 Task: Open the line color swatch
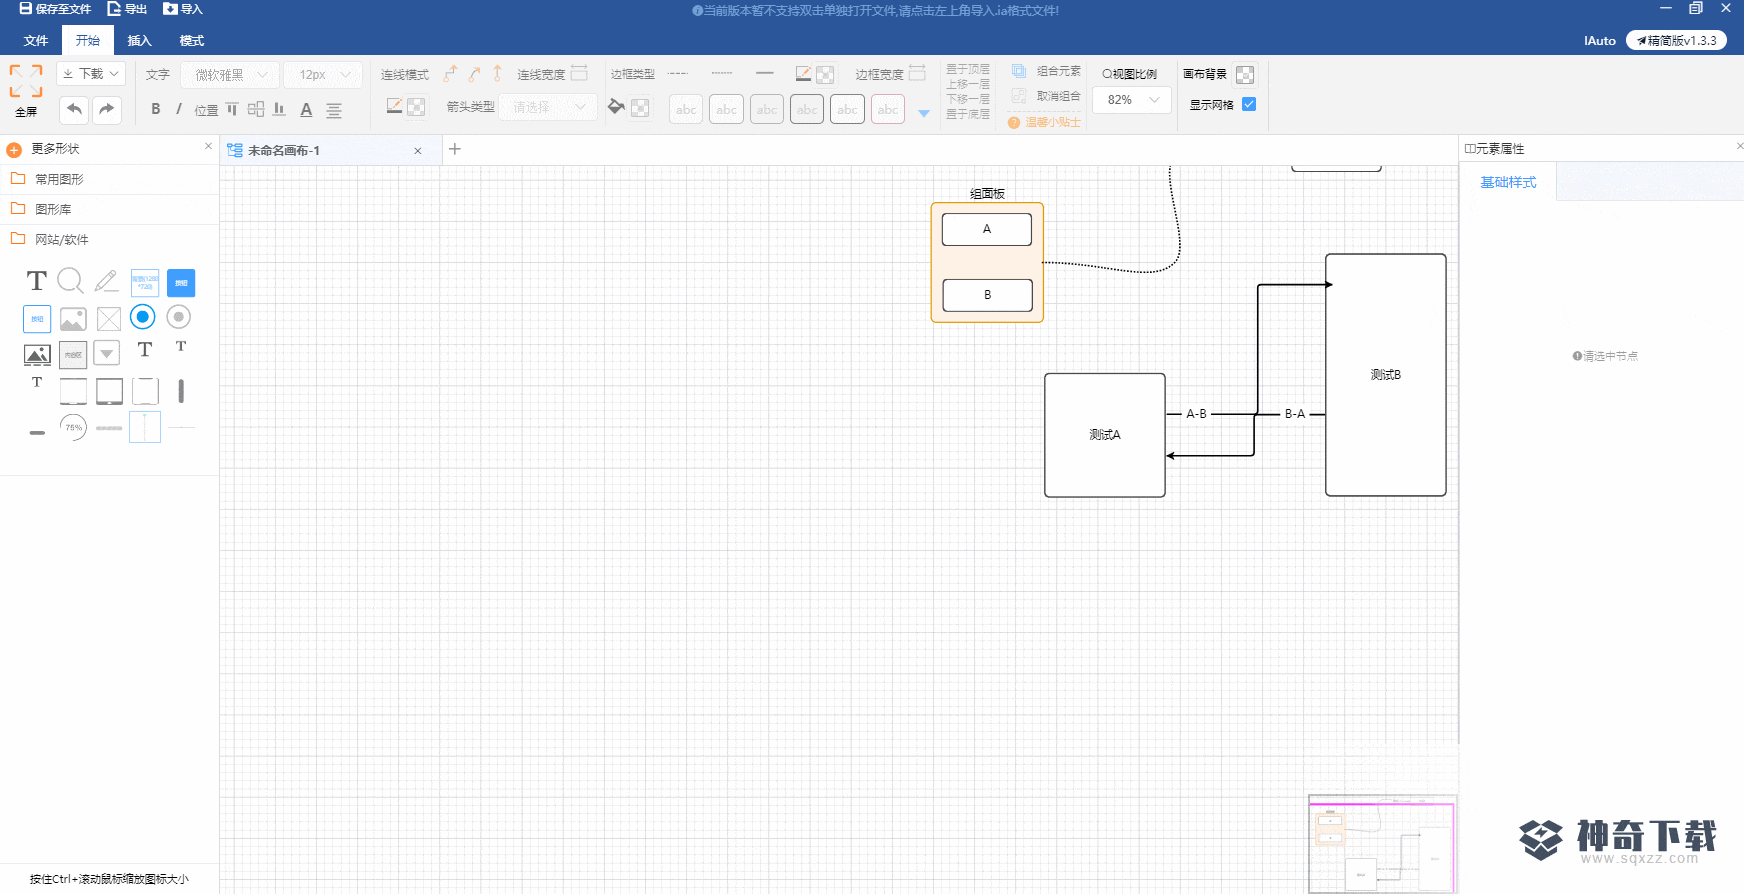point(417,107)
